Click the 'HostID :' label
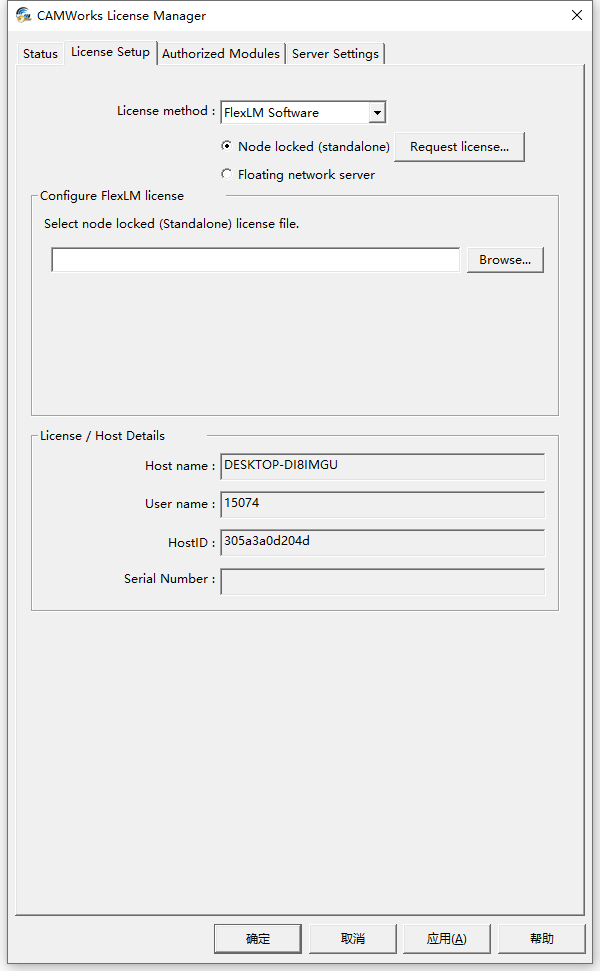The image size is (600, 971). point(192,542)
